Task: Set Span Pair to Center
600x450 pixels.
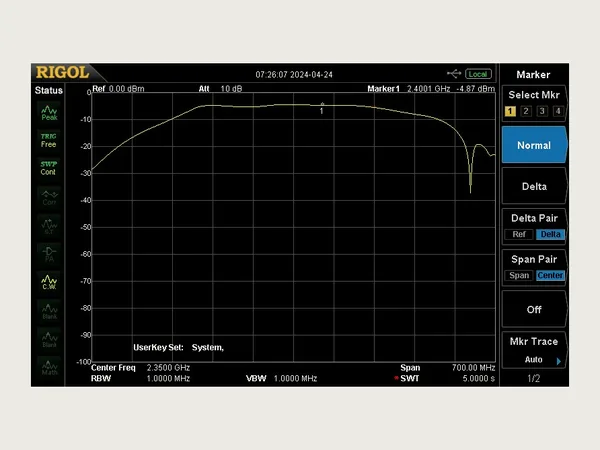Action: [550, 275]
